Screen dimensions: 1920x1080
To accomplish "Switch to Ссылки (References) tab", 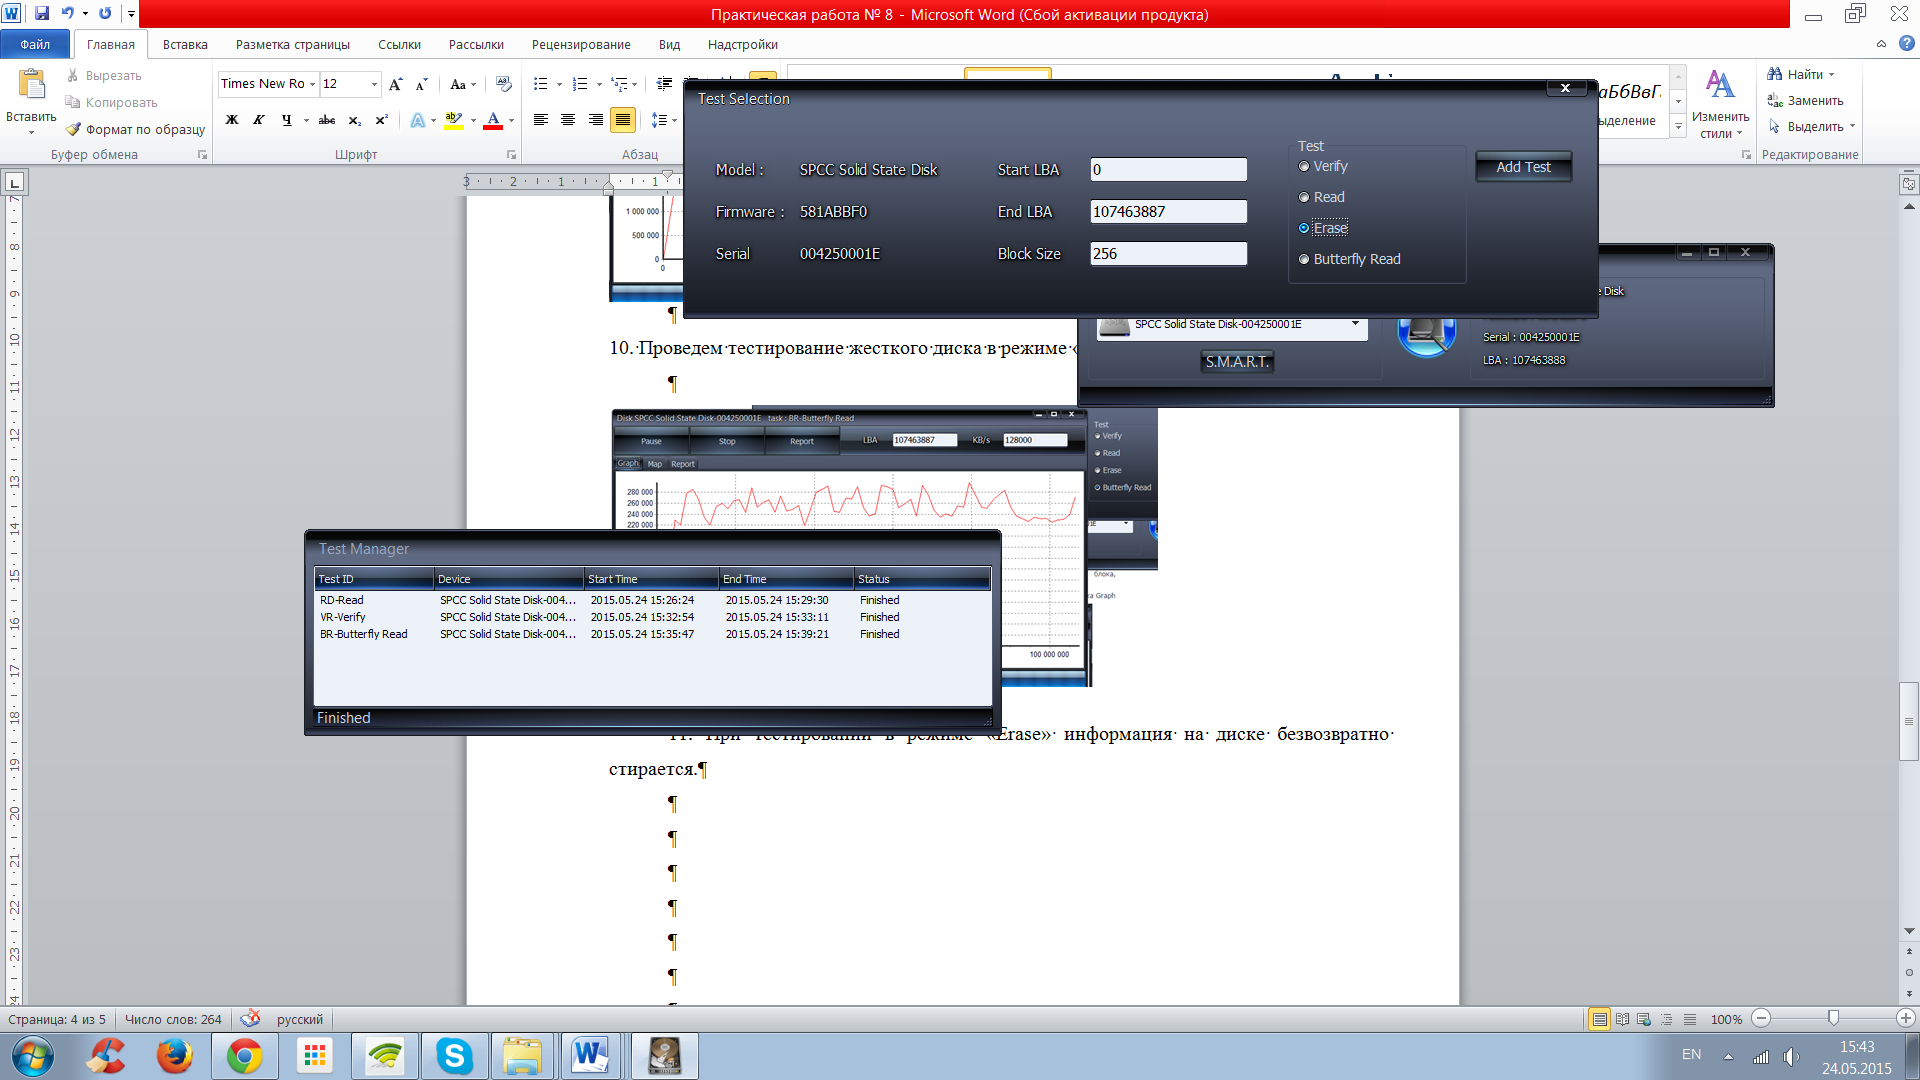I will pyautogui.click(x=399, y=44).
